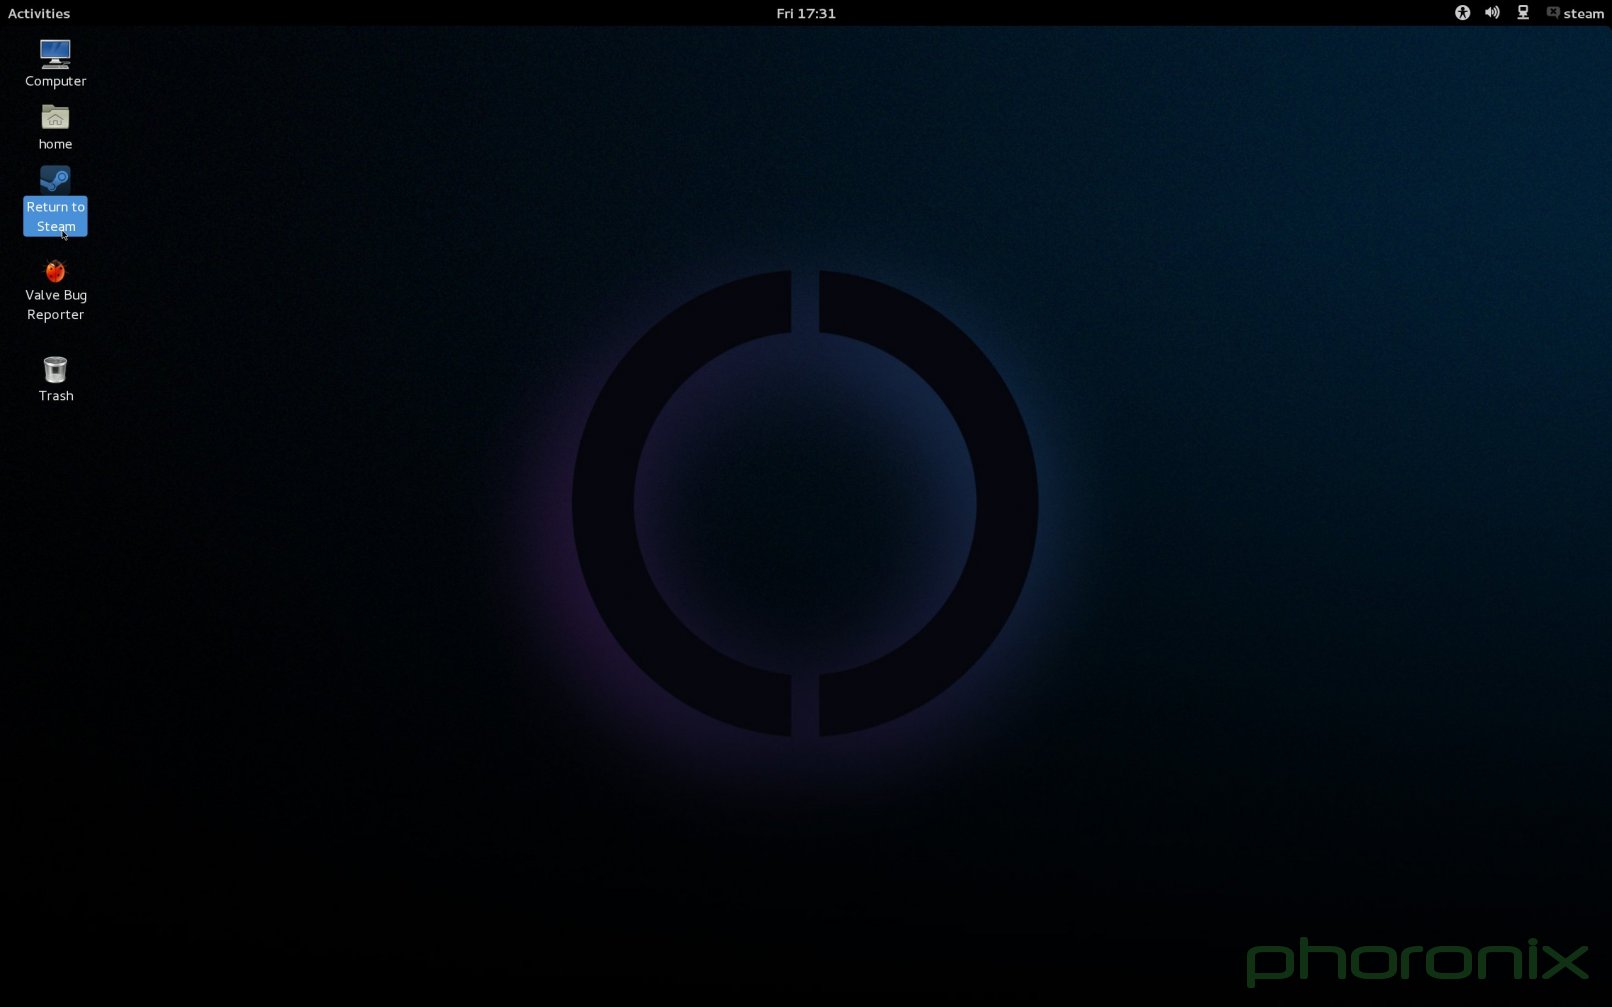Click the "home" text label
The height and width of the screenshot is (1007, 1612).
tap(55, 144)
